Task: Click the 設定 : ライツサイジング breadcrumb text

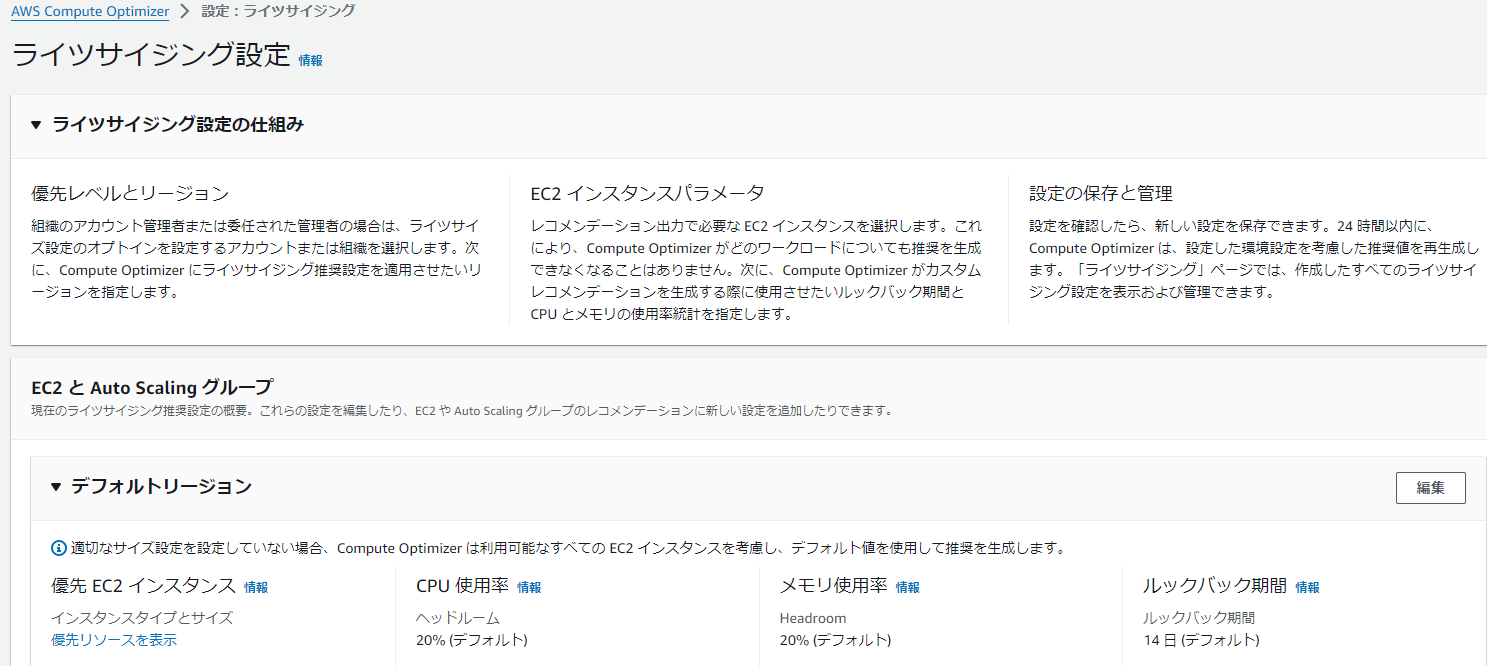Action: [278, 11]
